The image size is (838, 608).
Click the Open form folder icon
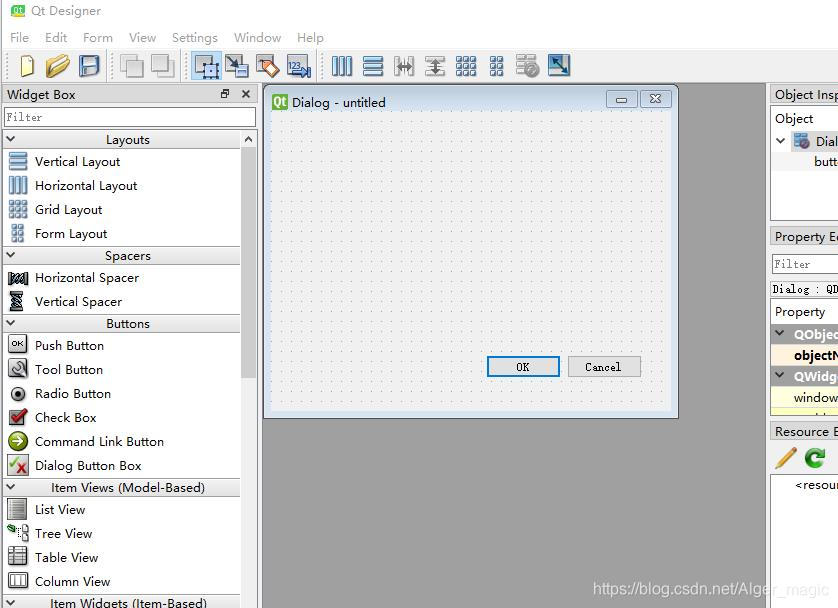click(x=58, y=66)
